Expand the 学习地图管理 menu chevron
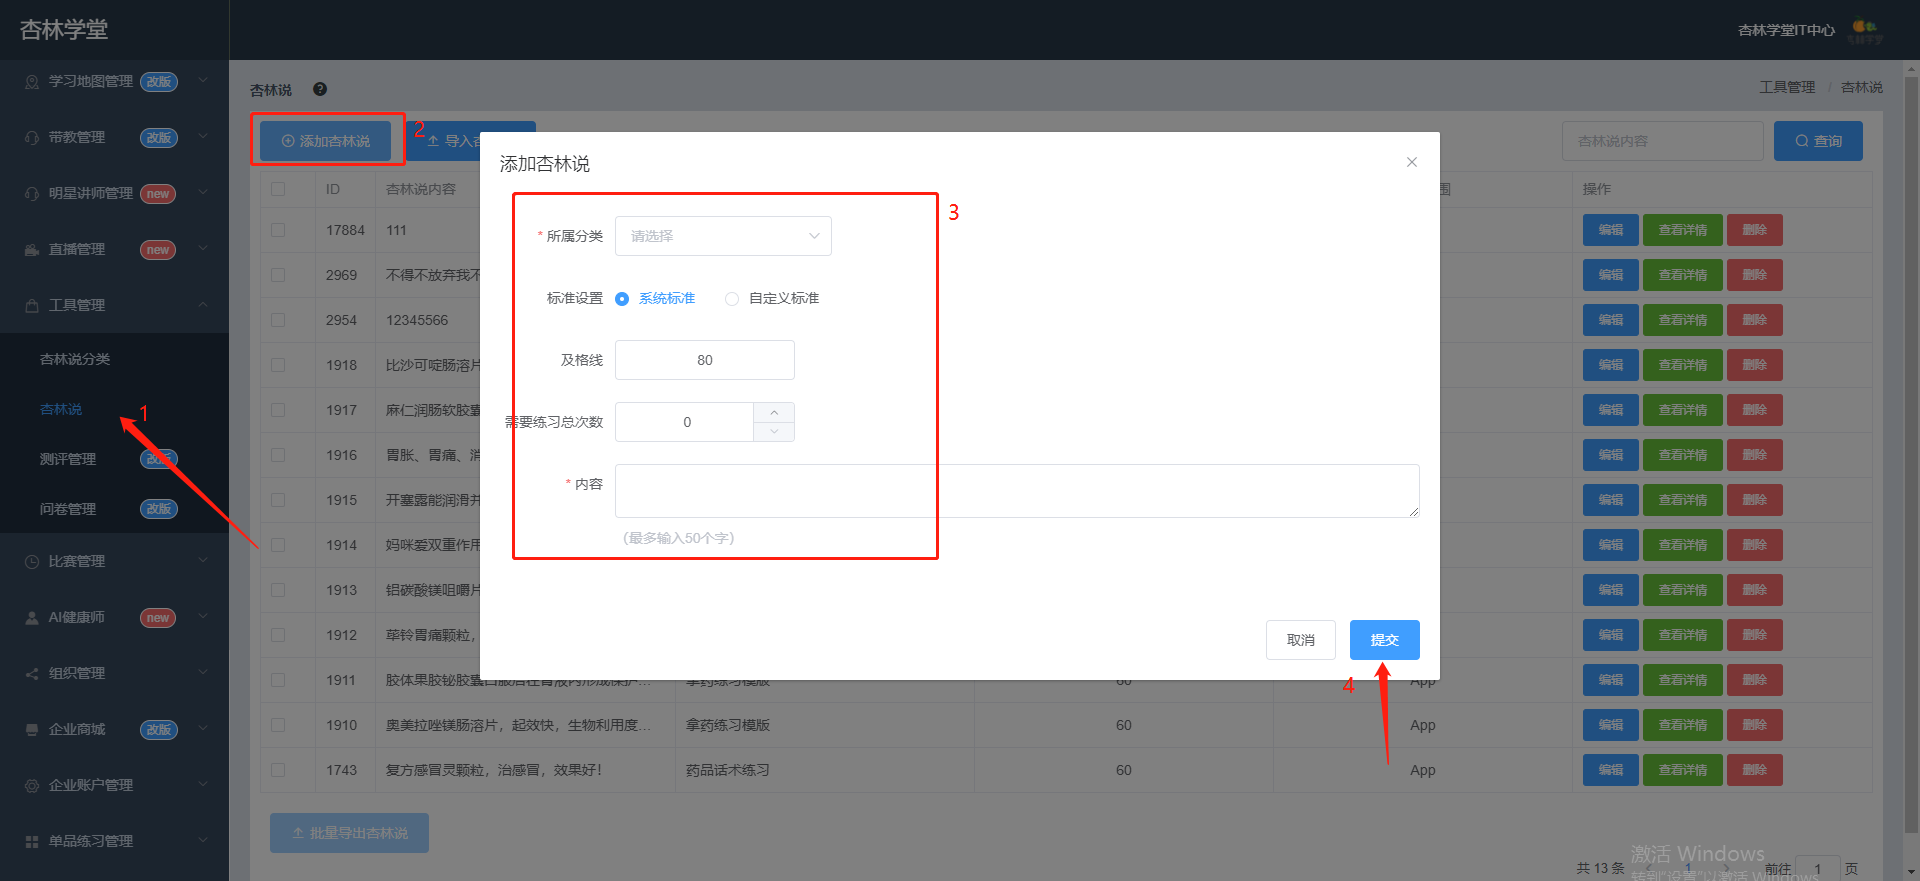1920x881 pixels. click(x=203, y=80)
